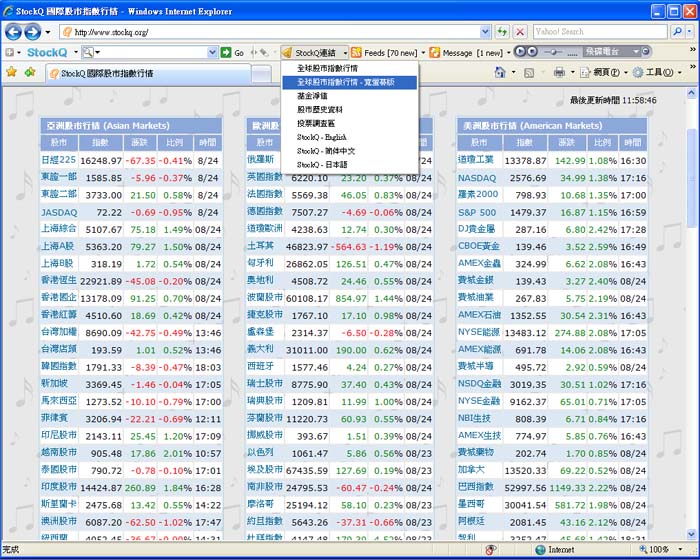Click the Print icon

[559, 72]
